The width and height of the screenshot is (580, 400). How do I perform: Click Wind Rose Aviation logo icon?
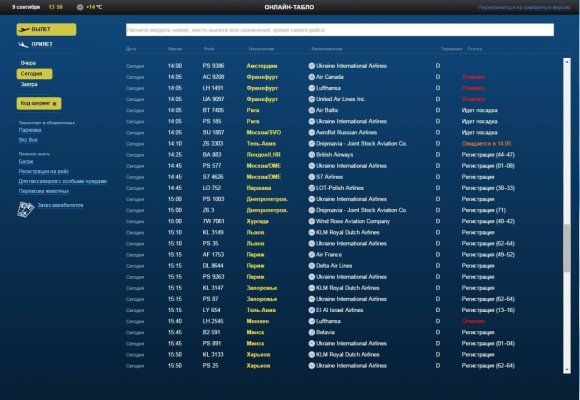(311, 221)
